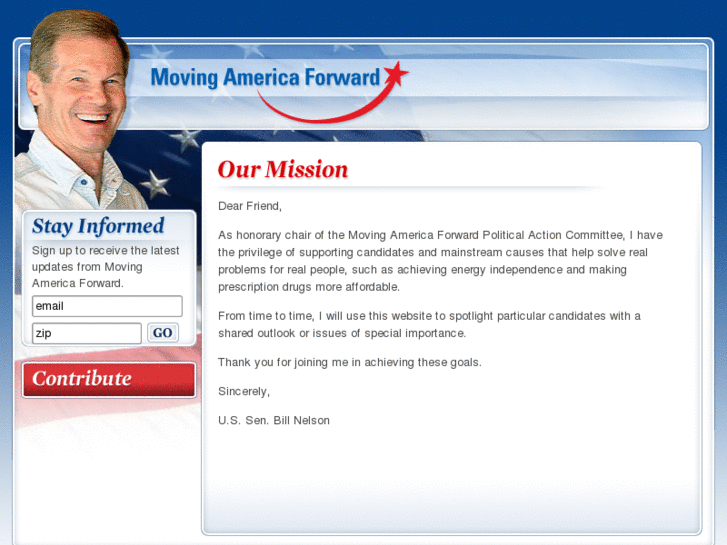
Task: Click the "Dear Friend," greeting line
Action: click(x=250, y=206)
